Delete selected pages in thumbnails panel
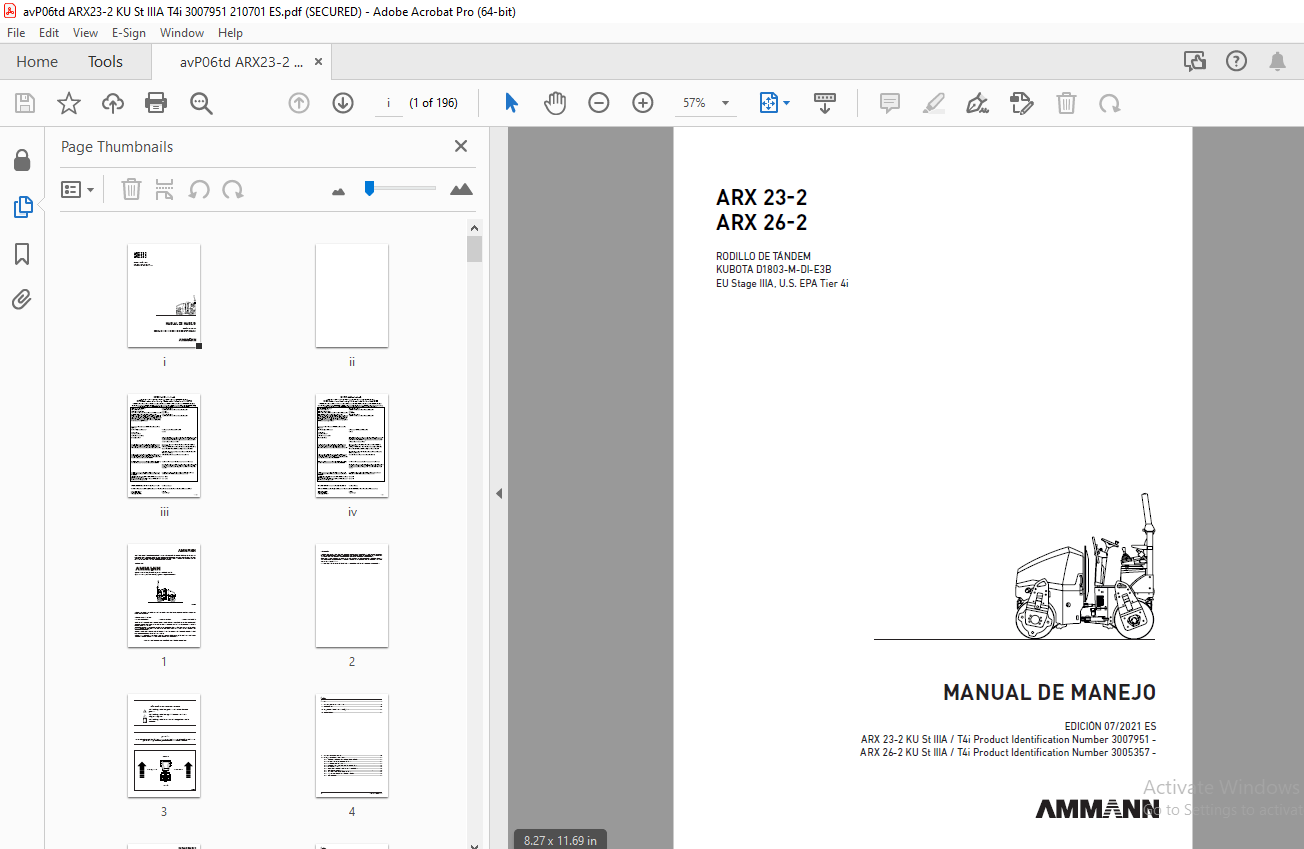 (131, 189)
